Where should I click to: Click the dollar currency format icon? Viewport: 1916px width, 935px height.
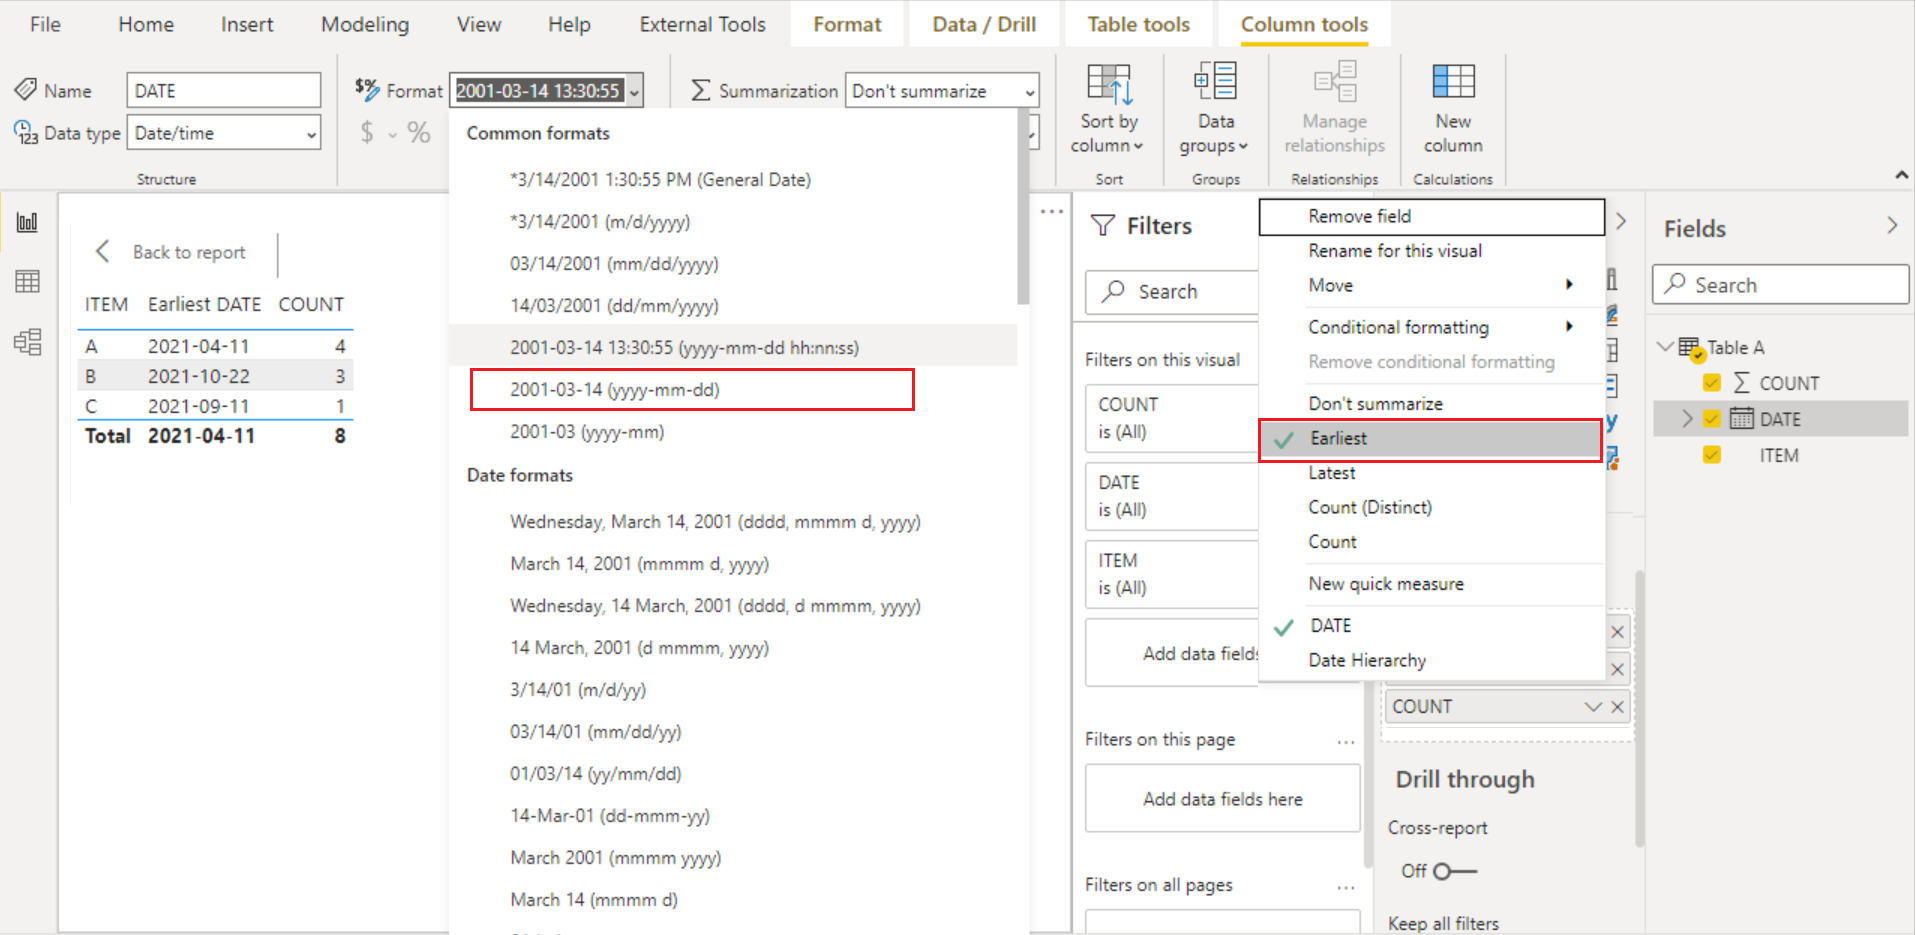[x=367, y=132]
